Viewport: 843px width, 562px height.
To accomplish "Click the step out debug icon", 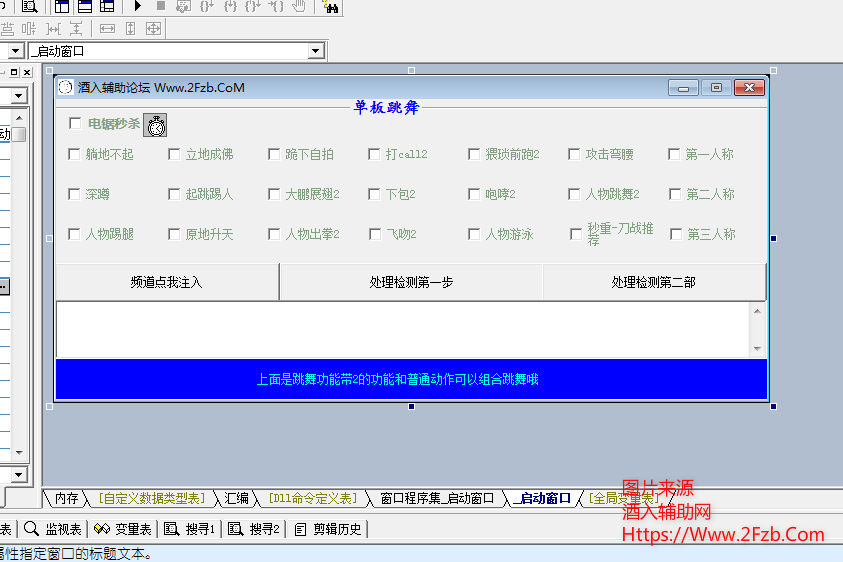I will 253,6.
